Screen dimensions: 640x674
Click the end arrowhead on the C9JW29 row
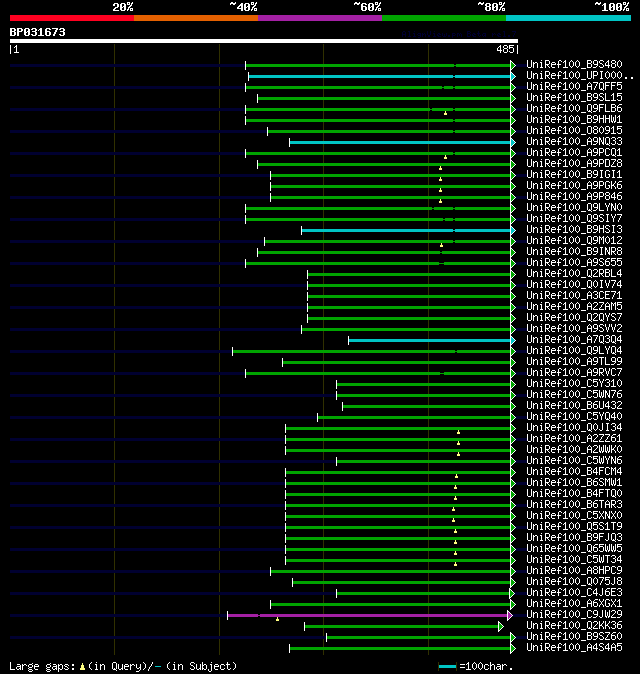[x=510, y=616]
